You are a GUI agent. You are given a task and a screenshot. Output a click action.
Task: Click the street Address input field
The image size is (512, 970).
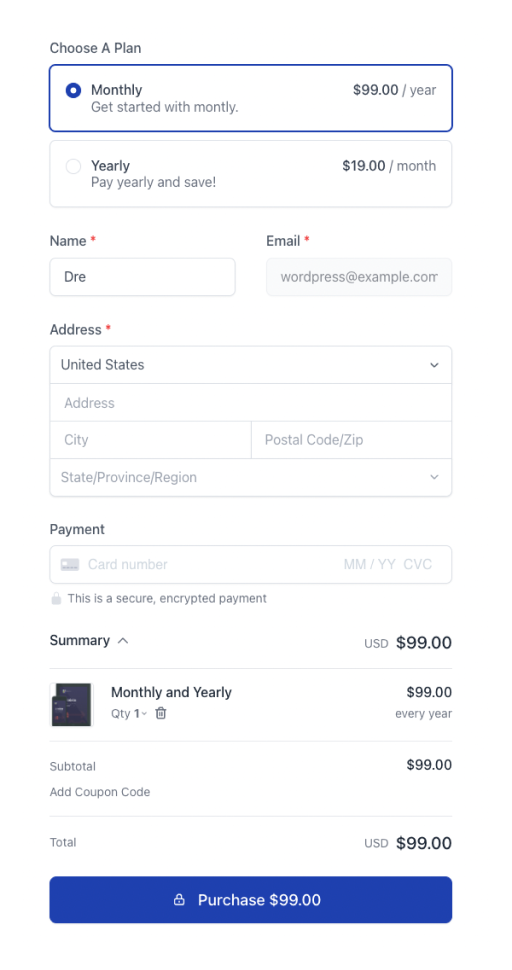[x=250, y=403]
